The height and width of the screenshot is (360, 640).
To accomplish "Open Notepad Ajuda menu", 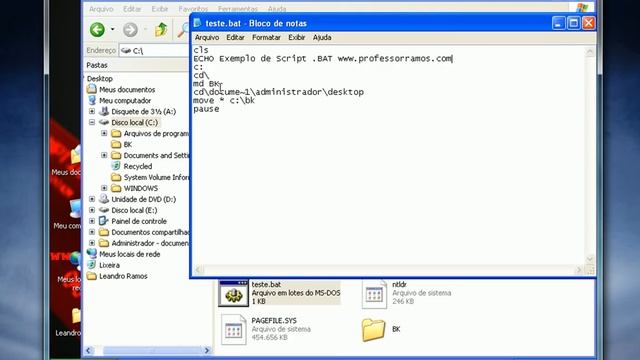I will tap(322, 38).
